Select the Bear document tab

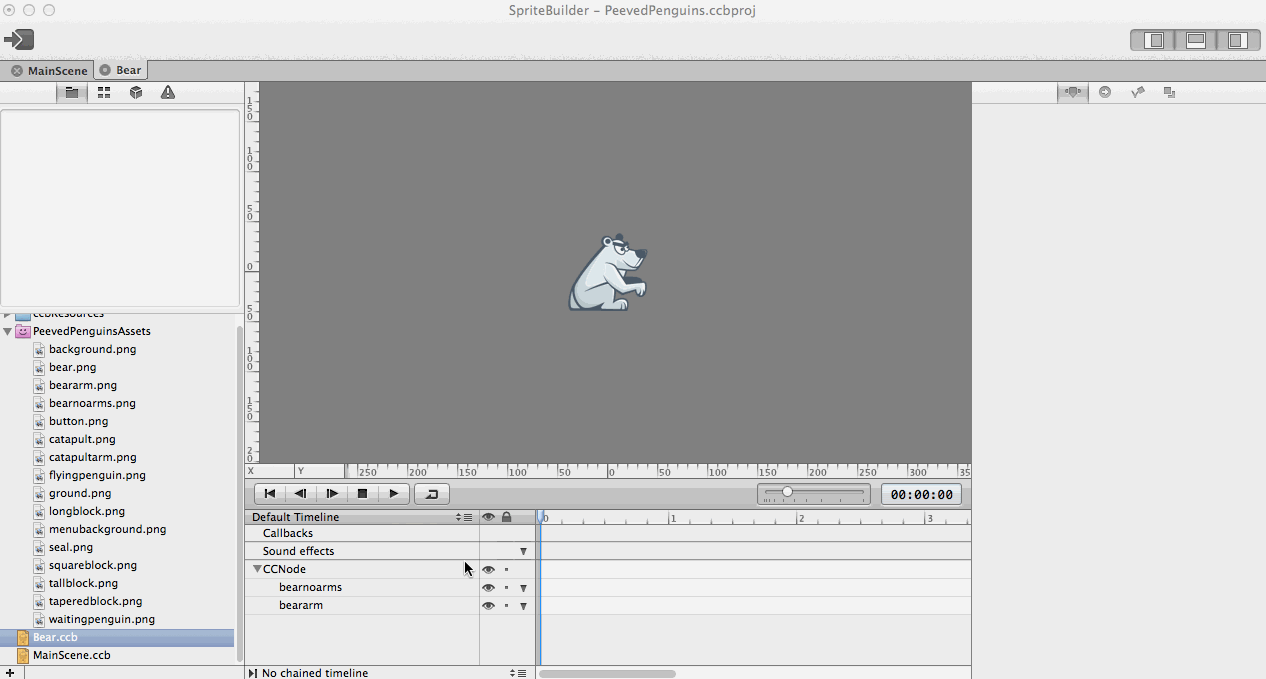128,70
